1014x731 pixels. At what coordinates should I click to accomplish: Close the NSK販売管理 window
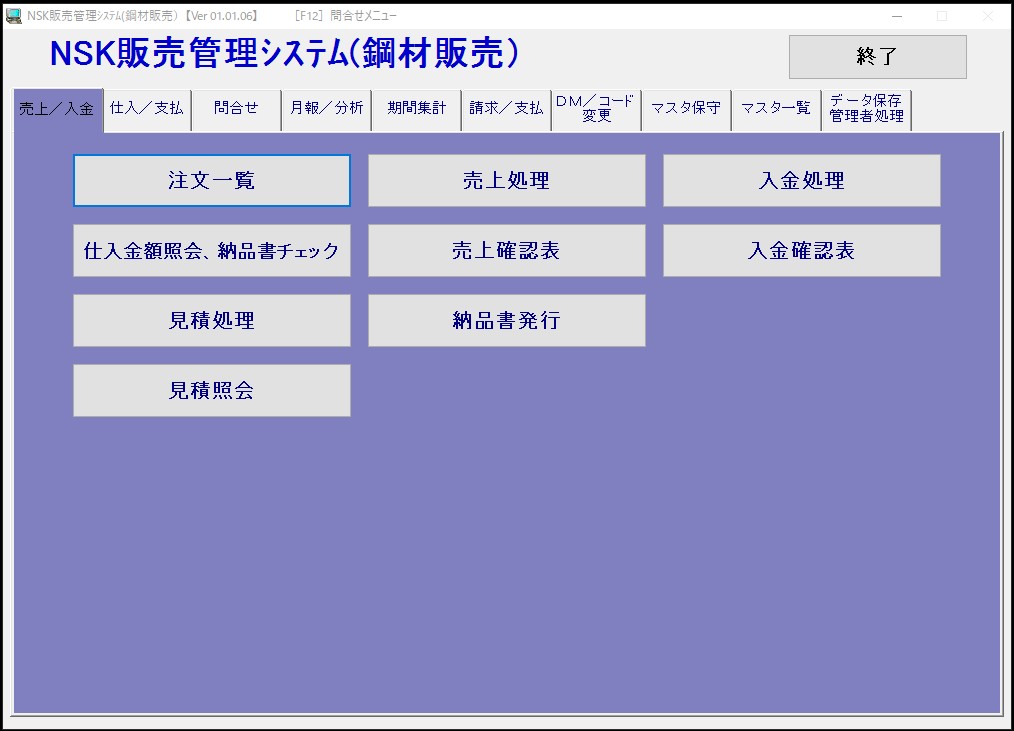click(x=988, y=16)
